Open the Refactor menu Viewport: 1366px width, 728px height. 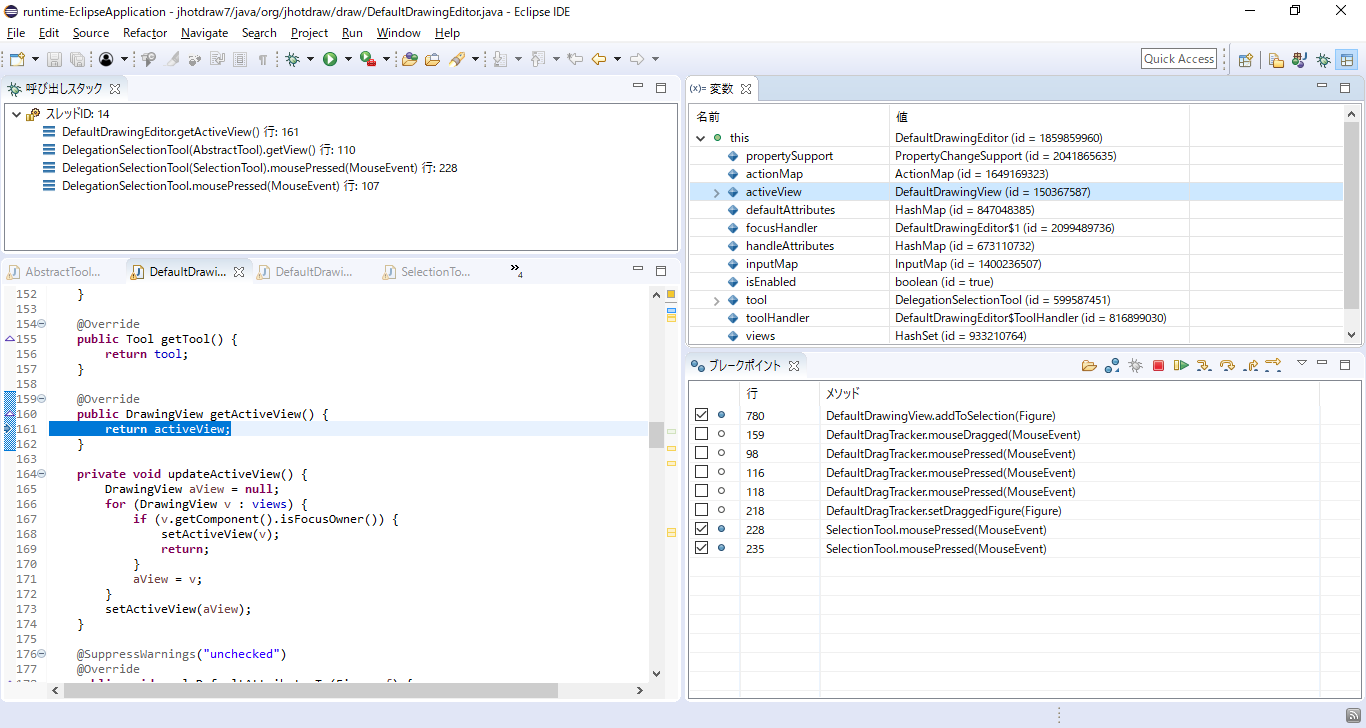click(x=145, y=33)
